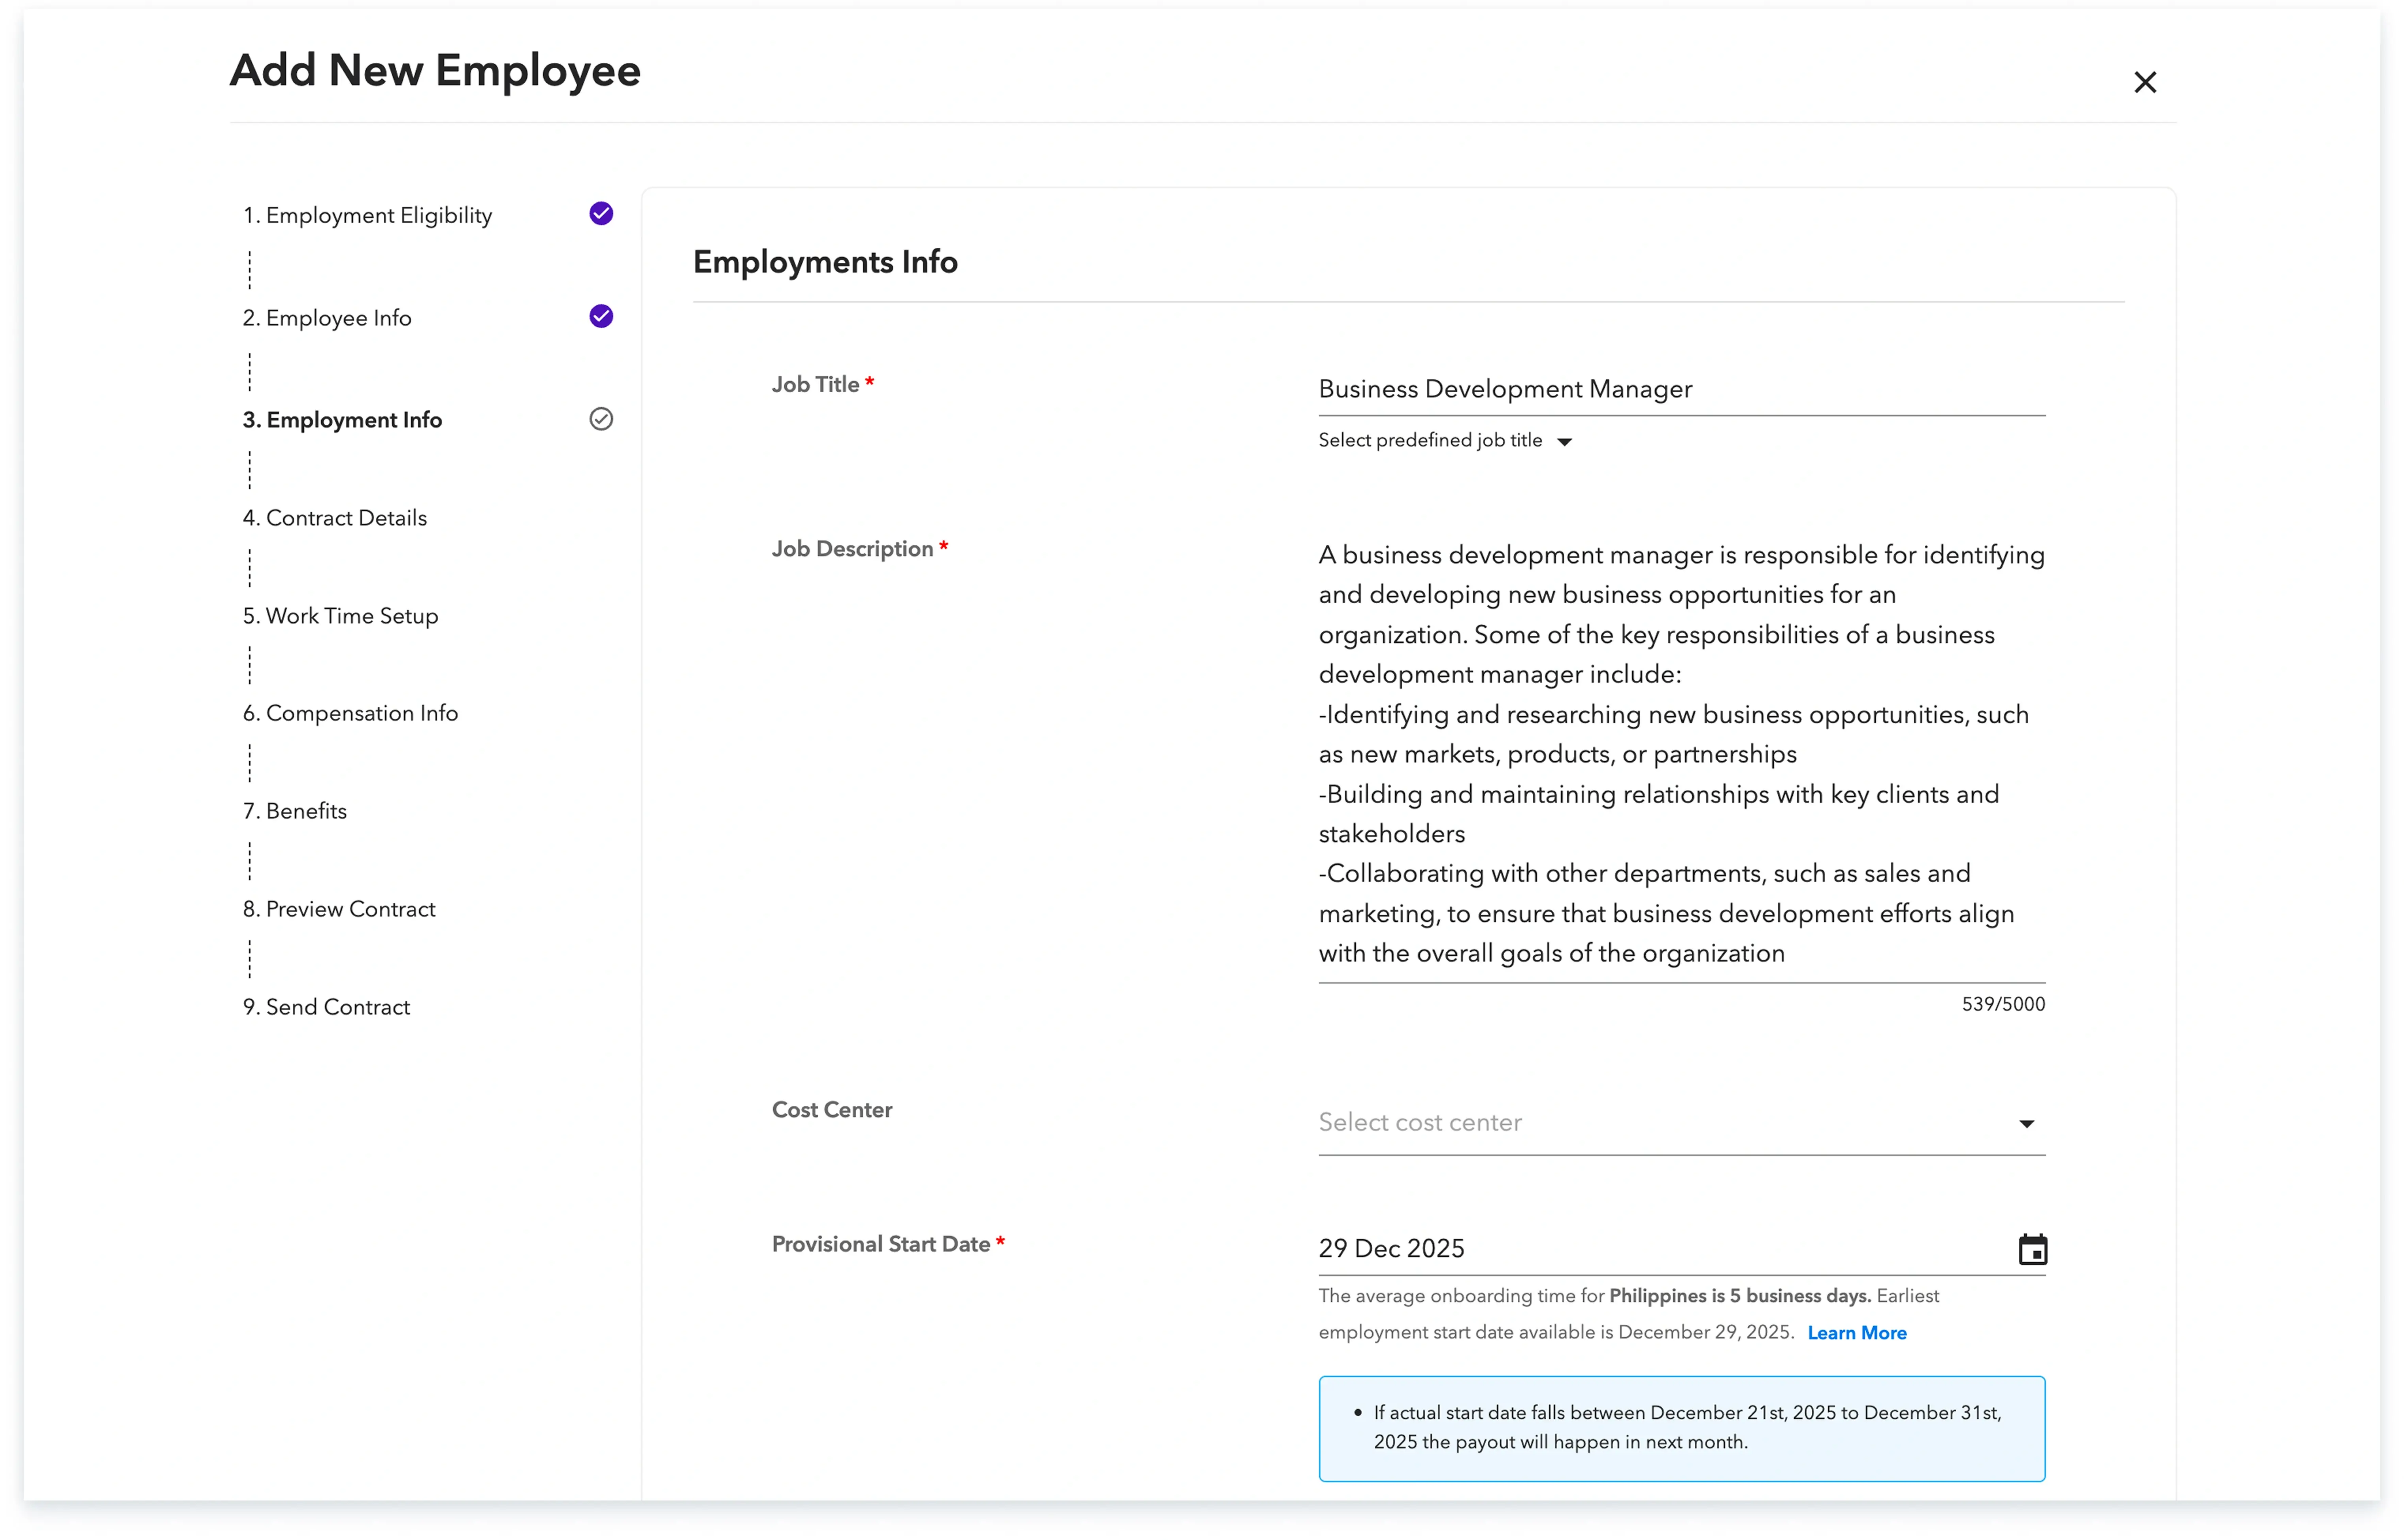Viewport: 2404px width, 1540px height.
Task: Click the red asterisk beside Job Description
Action: [943, 546]
